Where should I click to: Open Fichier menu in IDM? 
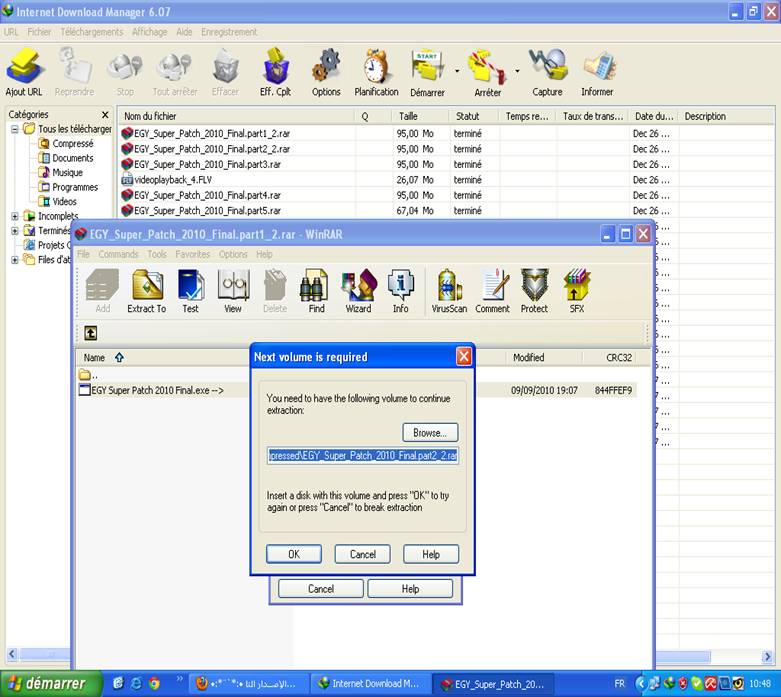(x=39, y=32)
